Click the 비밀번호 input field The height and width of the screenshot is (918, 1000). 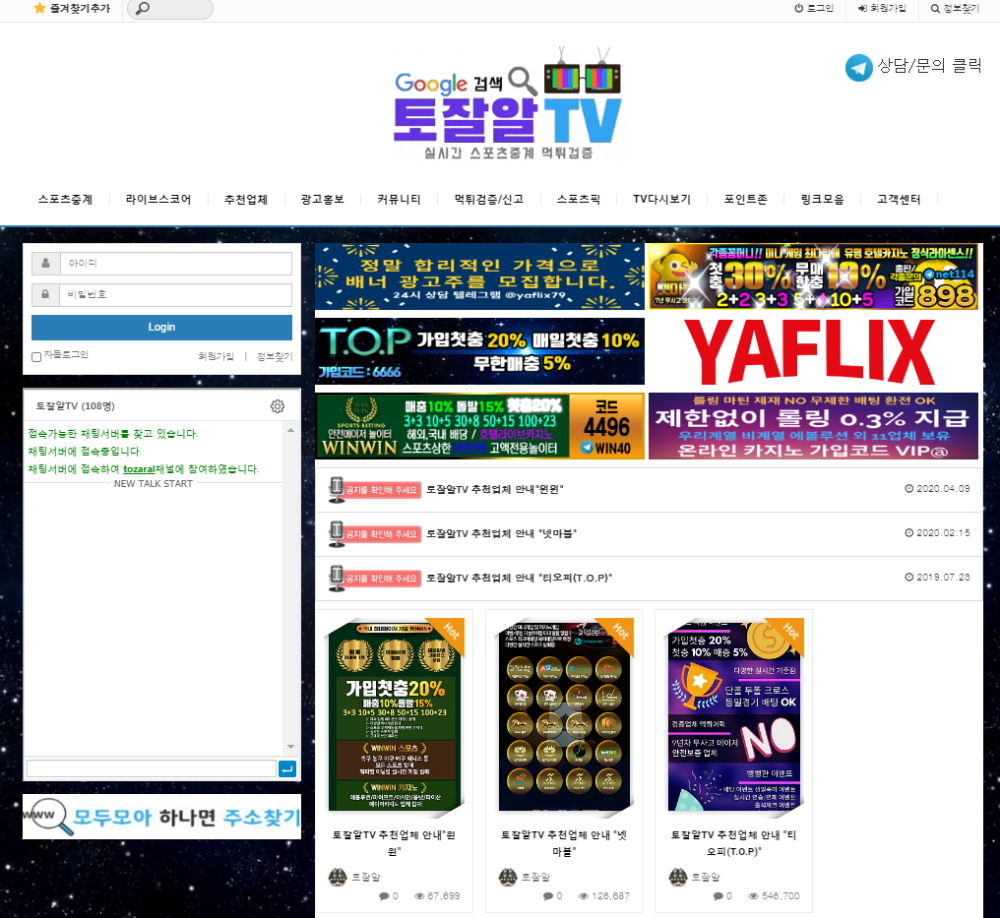point(175,295)
